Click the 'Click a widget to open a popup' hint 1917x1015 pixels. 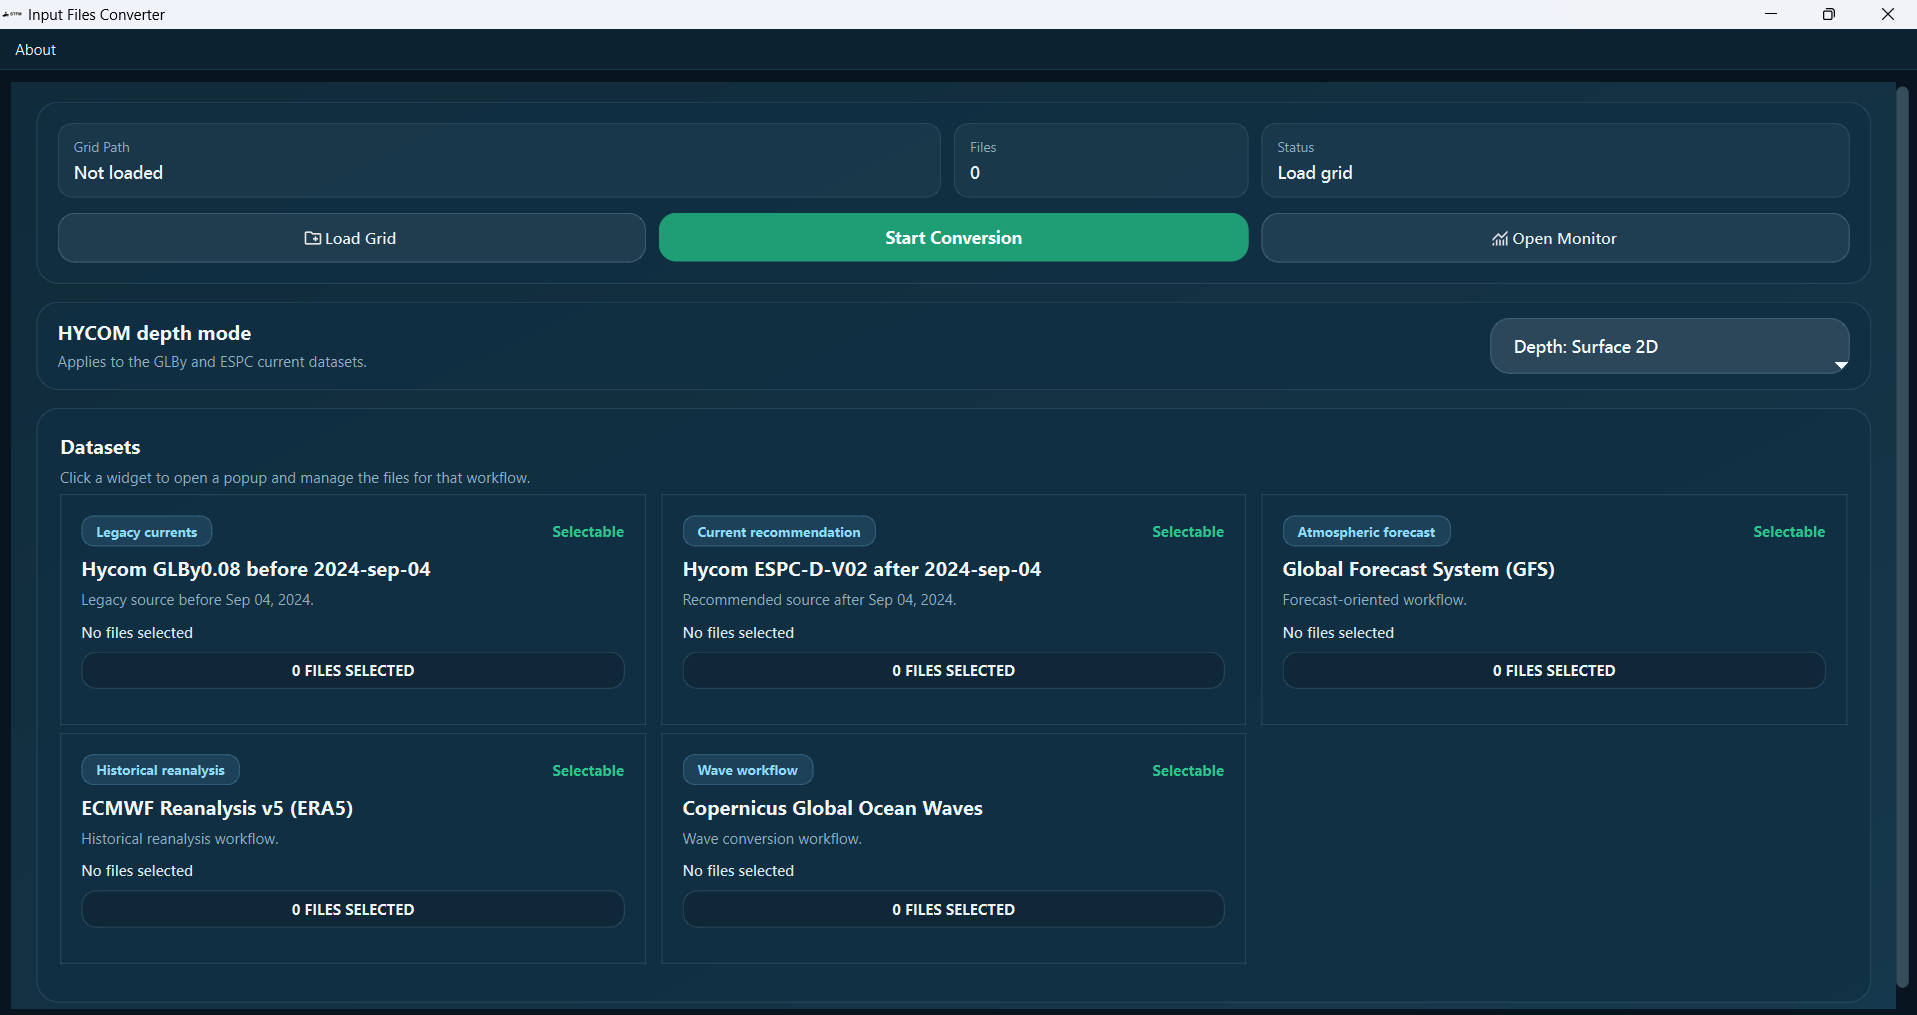pyautogui.click(x=295, y=478)
